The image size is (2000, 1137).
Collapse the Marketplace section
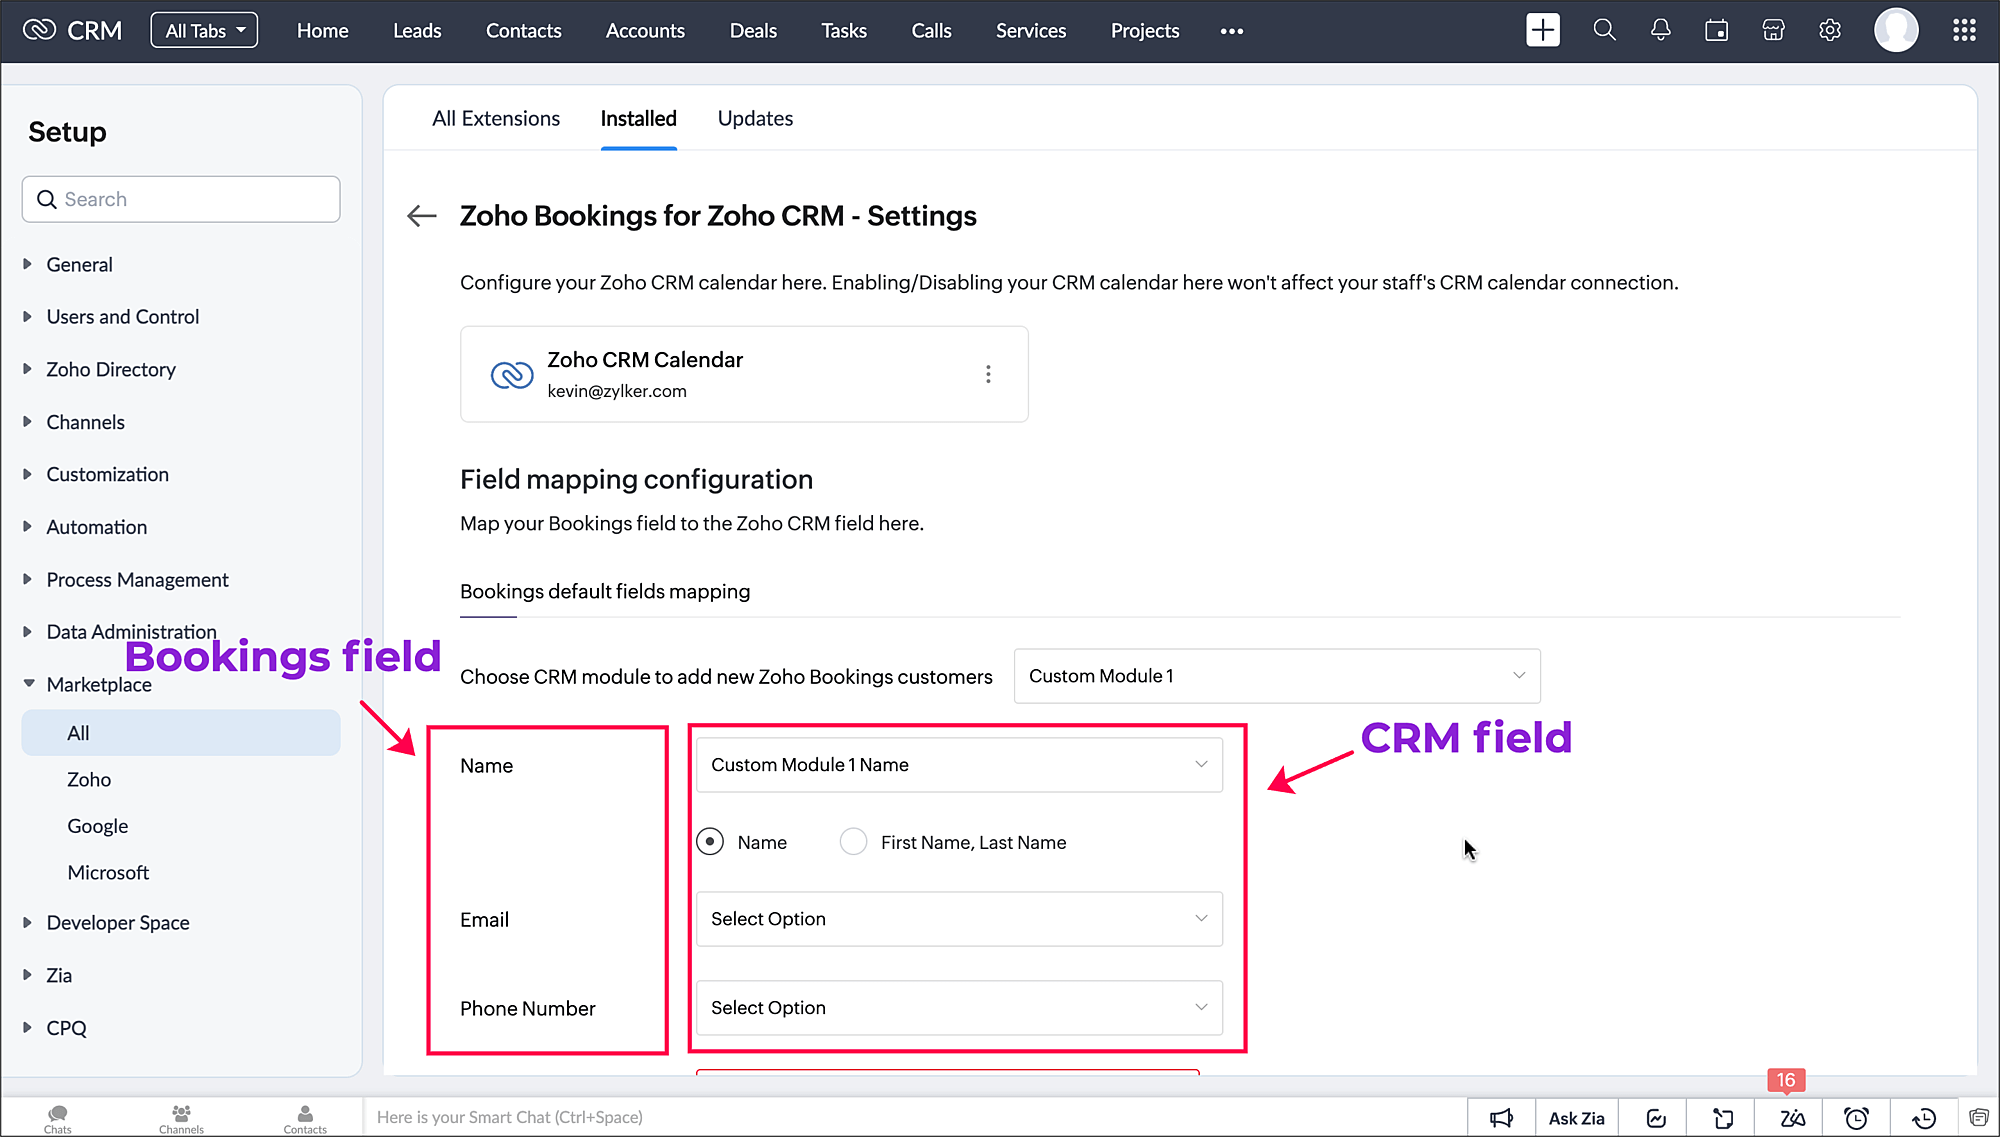pos(28,684)
